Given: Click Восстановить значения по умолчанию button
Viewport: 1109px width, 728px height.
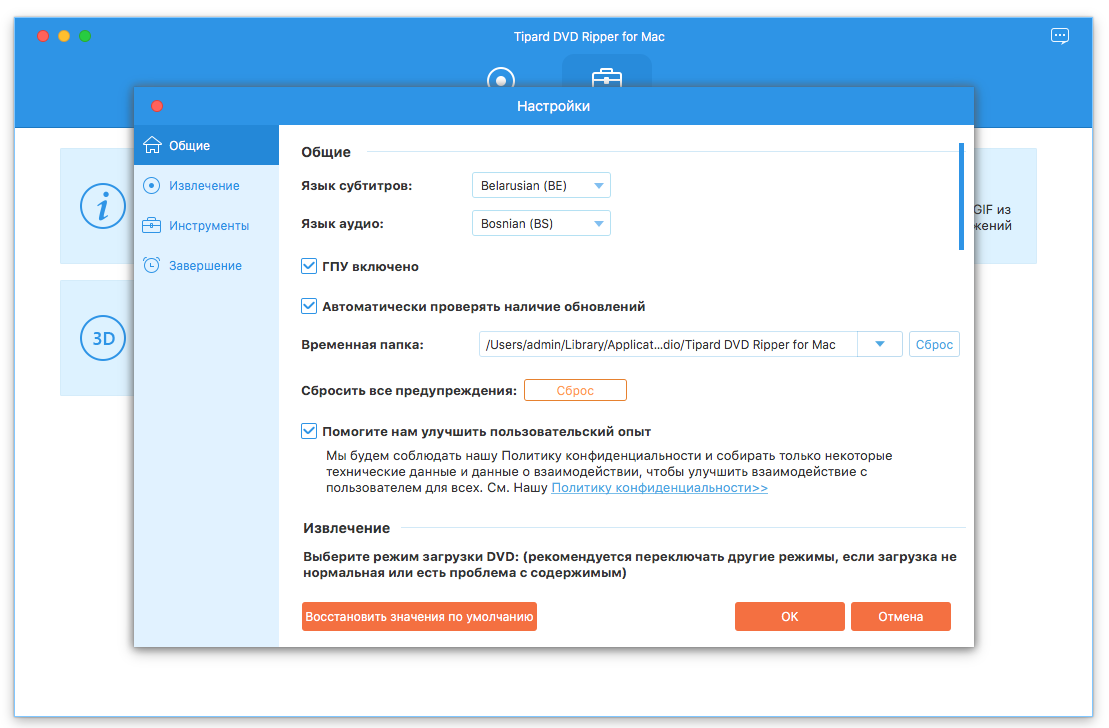Looking at the screenshot, I should 419,617.
